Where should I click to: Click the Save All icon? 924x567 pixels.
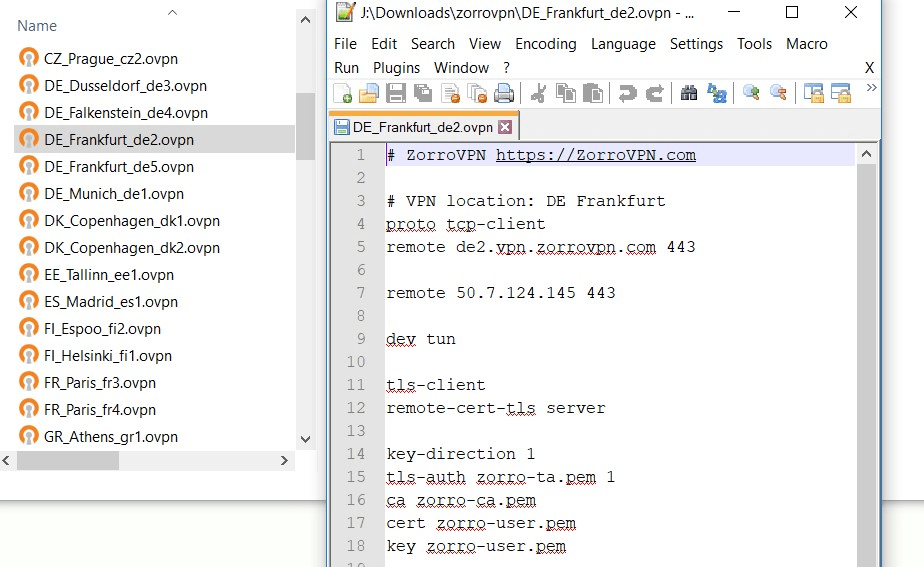[423, 93]
